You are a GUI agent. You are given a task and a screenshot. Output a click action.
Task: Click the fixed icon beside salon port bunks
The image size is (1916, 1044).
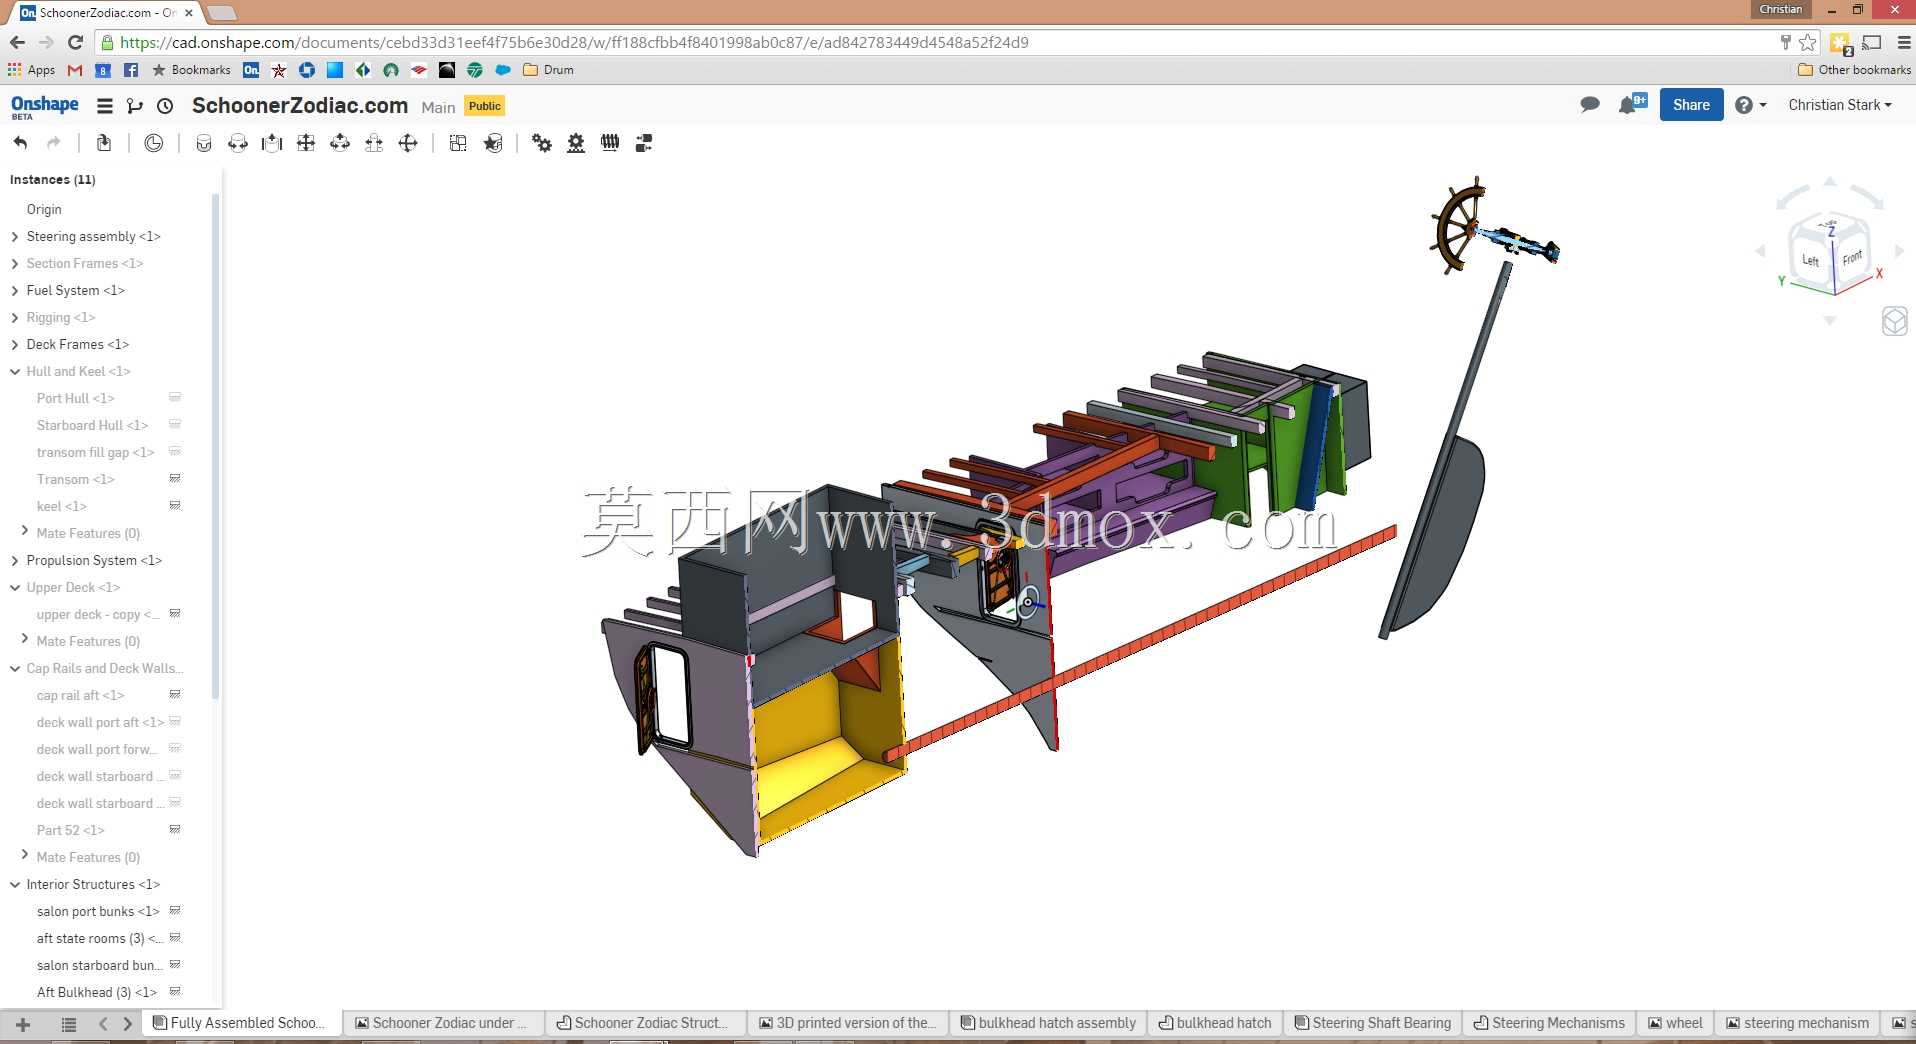tap(175, 911)
